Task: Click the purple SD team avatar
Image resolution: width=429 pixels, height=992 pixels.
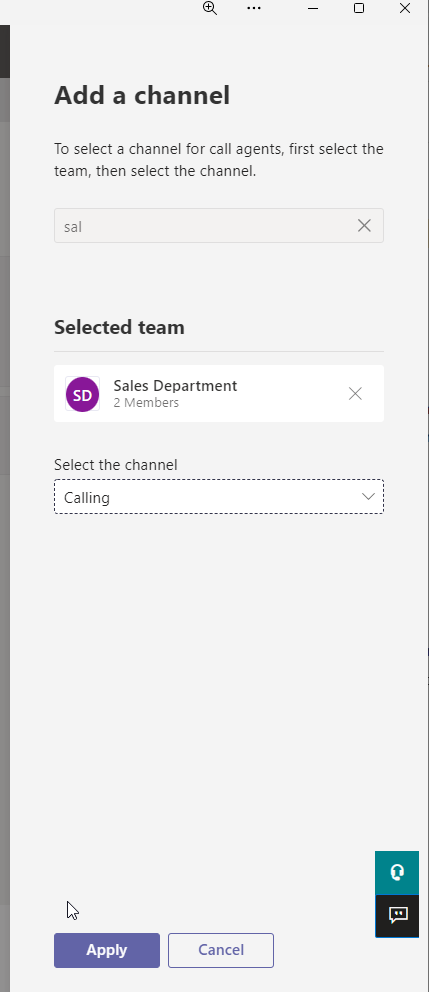Action: point(82,394)
